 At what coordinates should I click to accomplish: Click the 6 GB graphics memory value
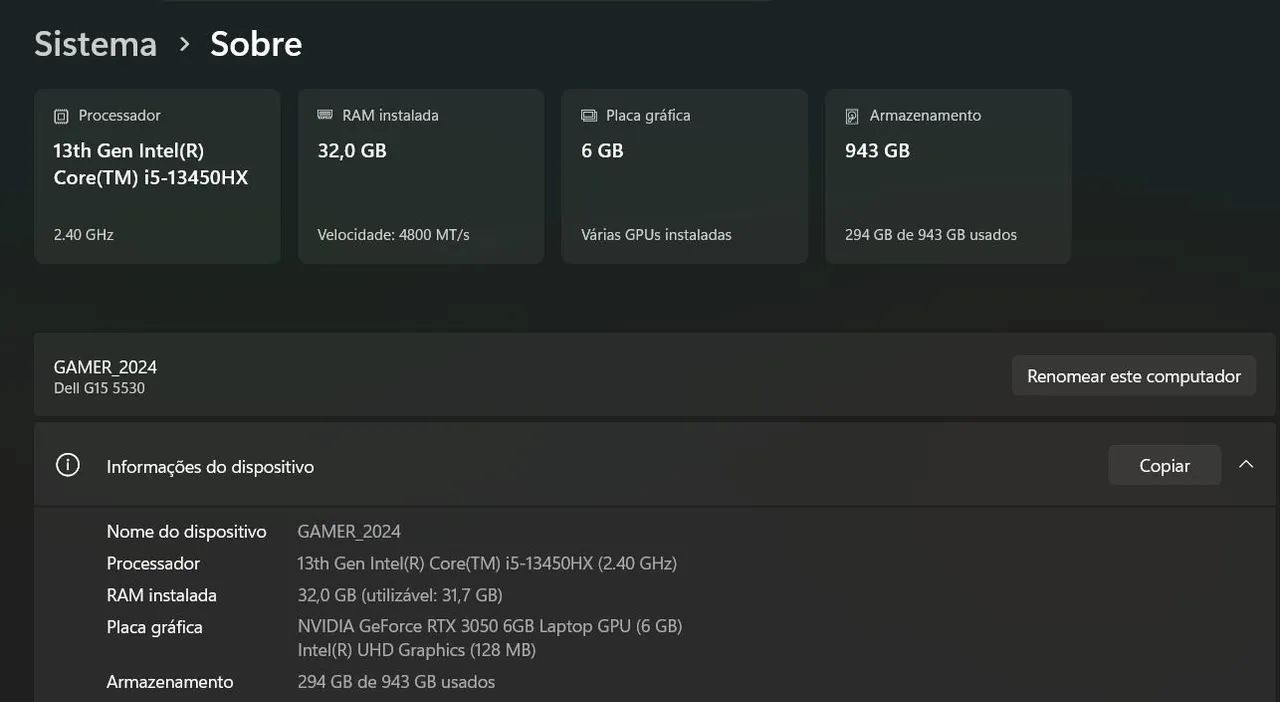tap(602, 150)
